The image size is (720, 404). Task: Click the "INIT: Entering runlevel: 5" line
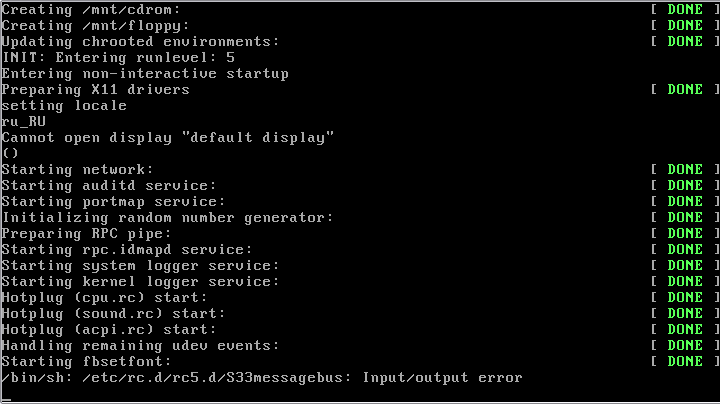coord(110,57)
